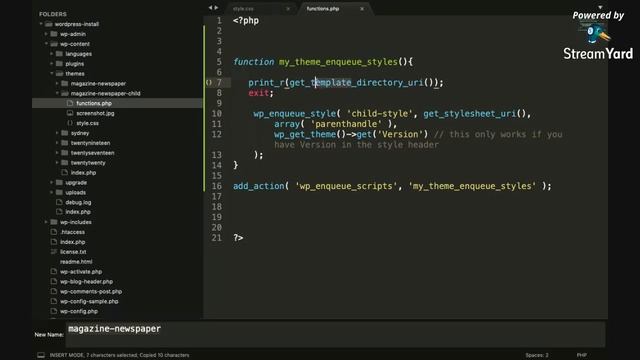The image size is (640, 360).
Task: Open index.php listed below twentytwenty folder
Action: pyautogui.click(x=83, y=173)
